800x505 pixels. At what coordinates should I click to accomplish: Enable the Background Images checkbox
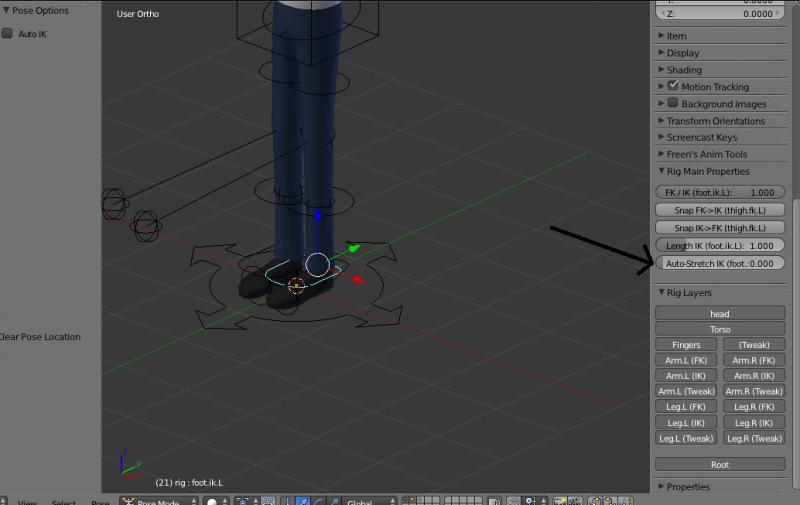pos(673,103)
